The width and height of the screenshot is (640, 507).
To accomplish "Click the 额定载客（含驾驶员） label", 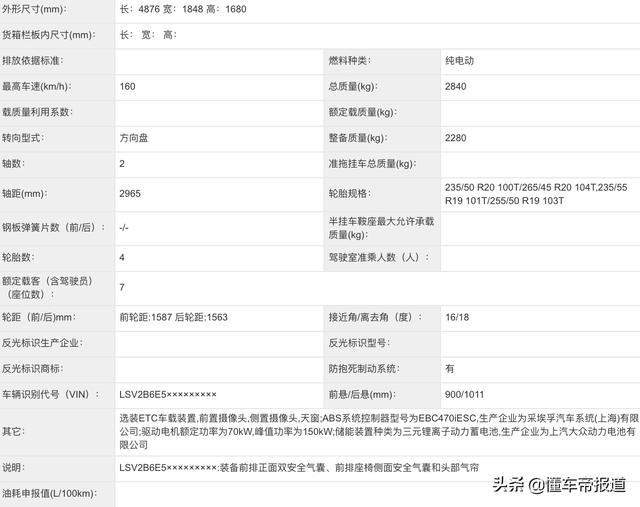I will (47, 287).
